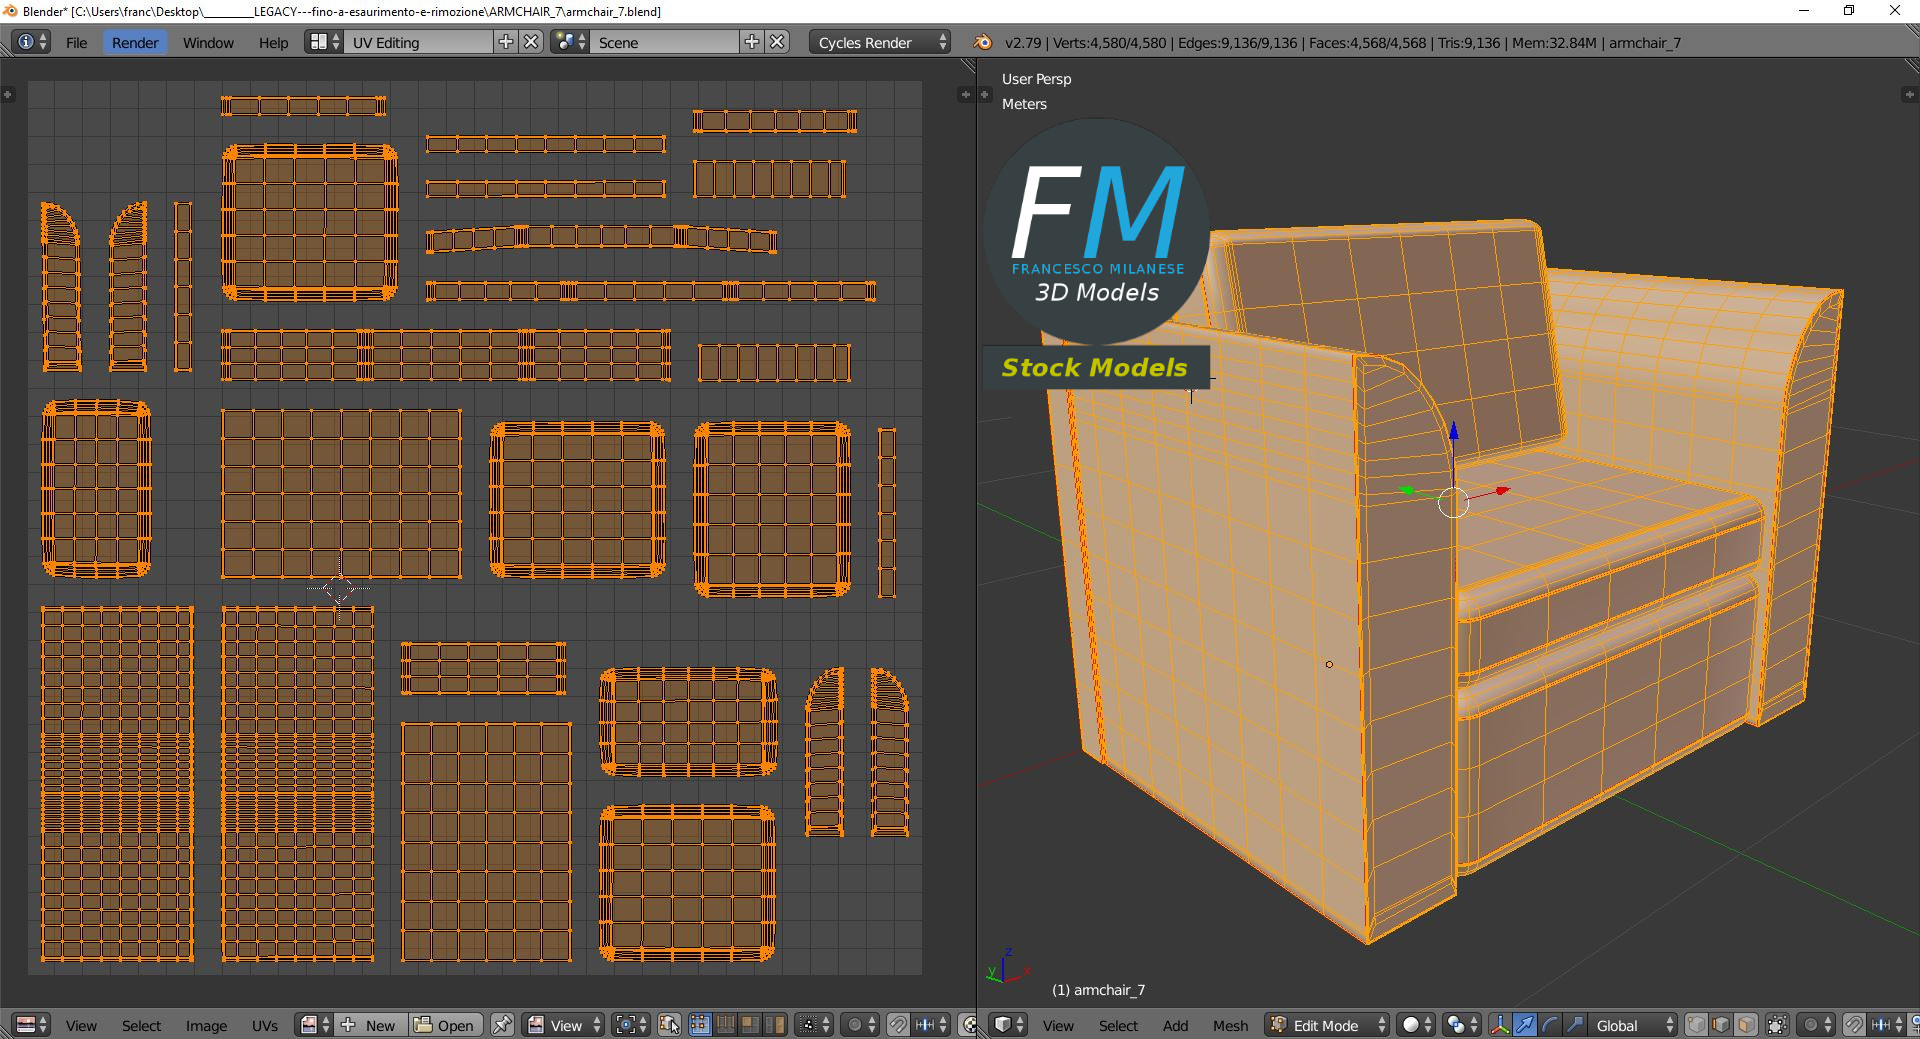Delete the current Scene with the X icon
1920x1039 pixels.
[777, 42]
